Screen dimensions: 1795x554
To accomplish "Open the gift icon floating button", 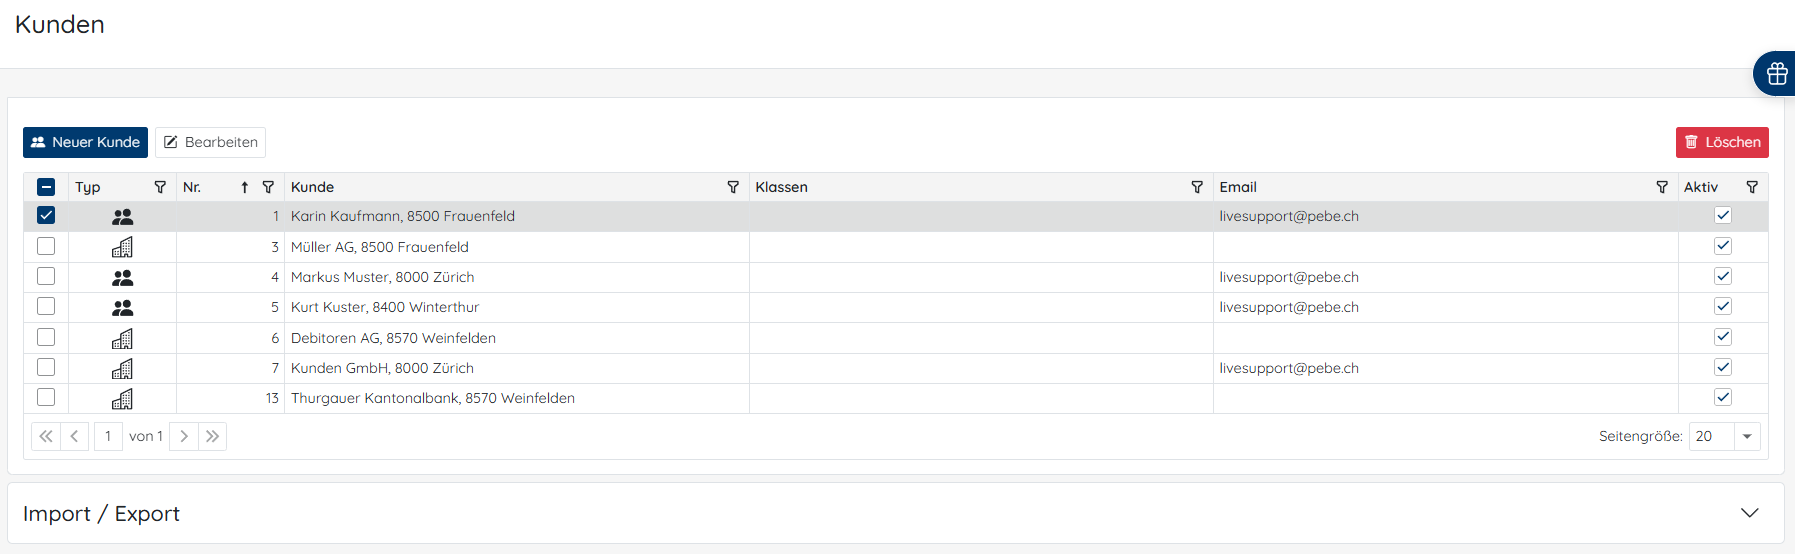I will tap(1776, 74).
